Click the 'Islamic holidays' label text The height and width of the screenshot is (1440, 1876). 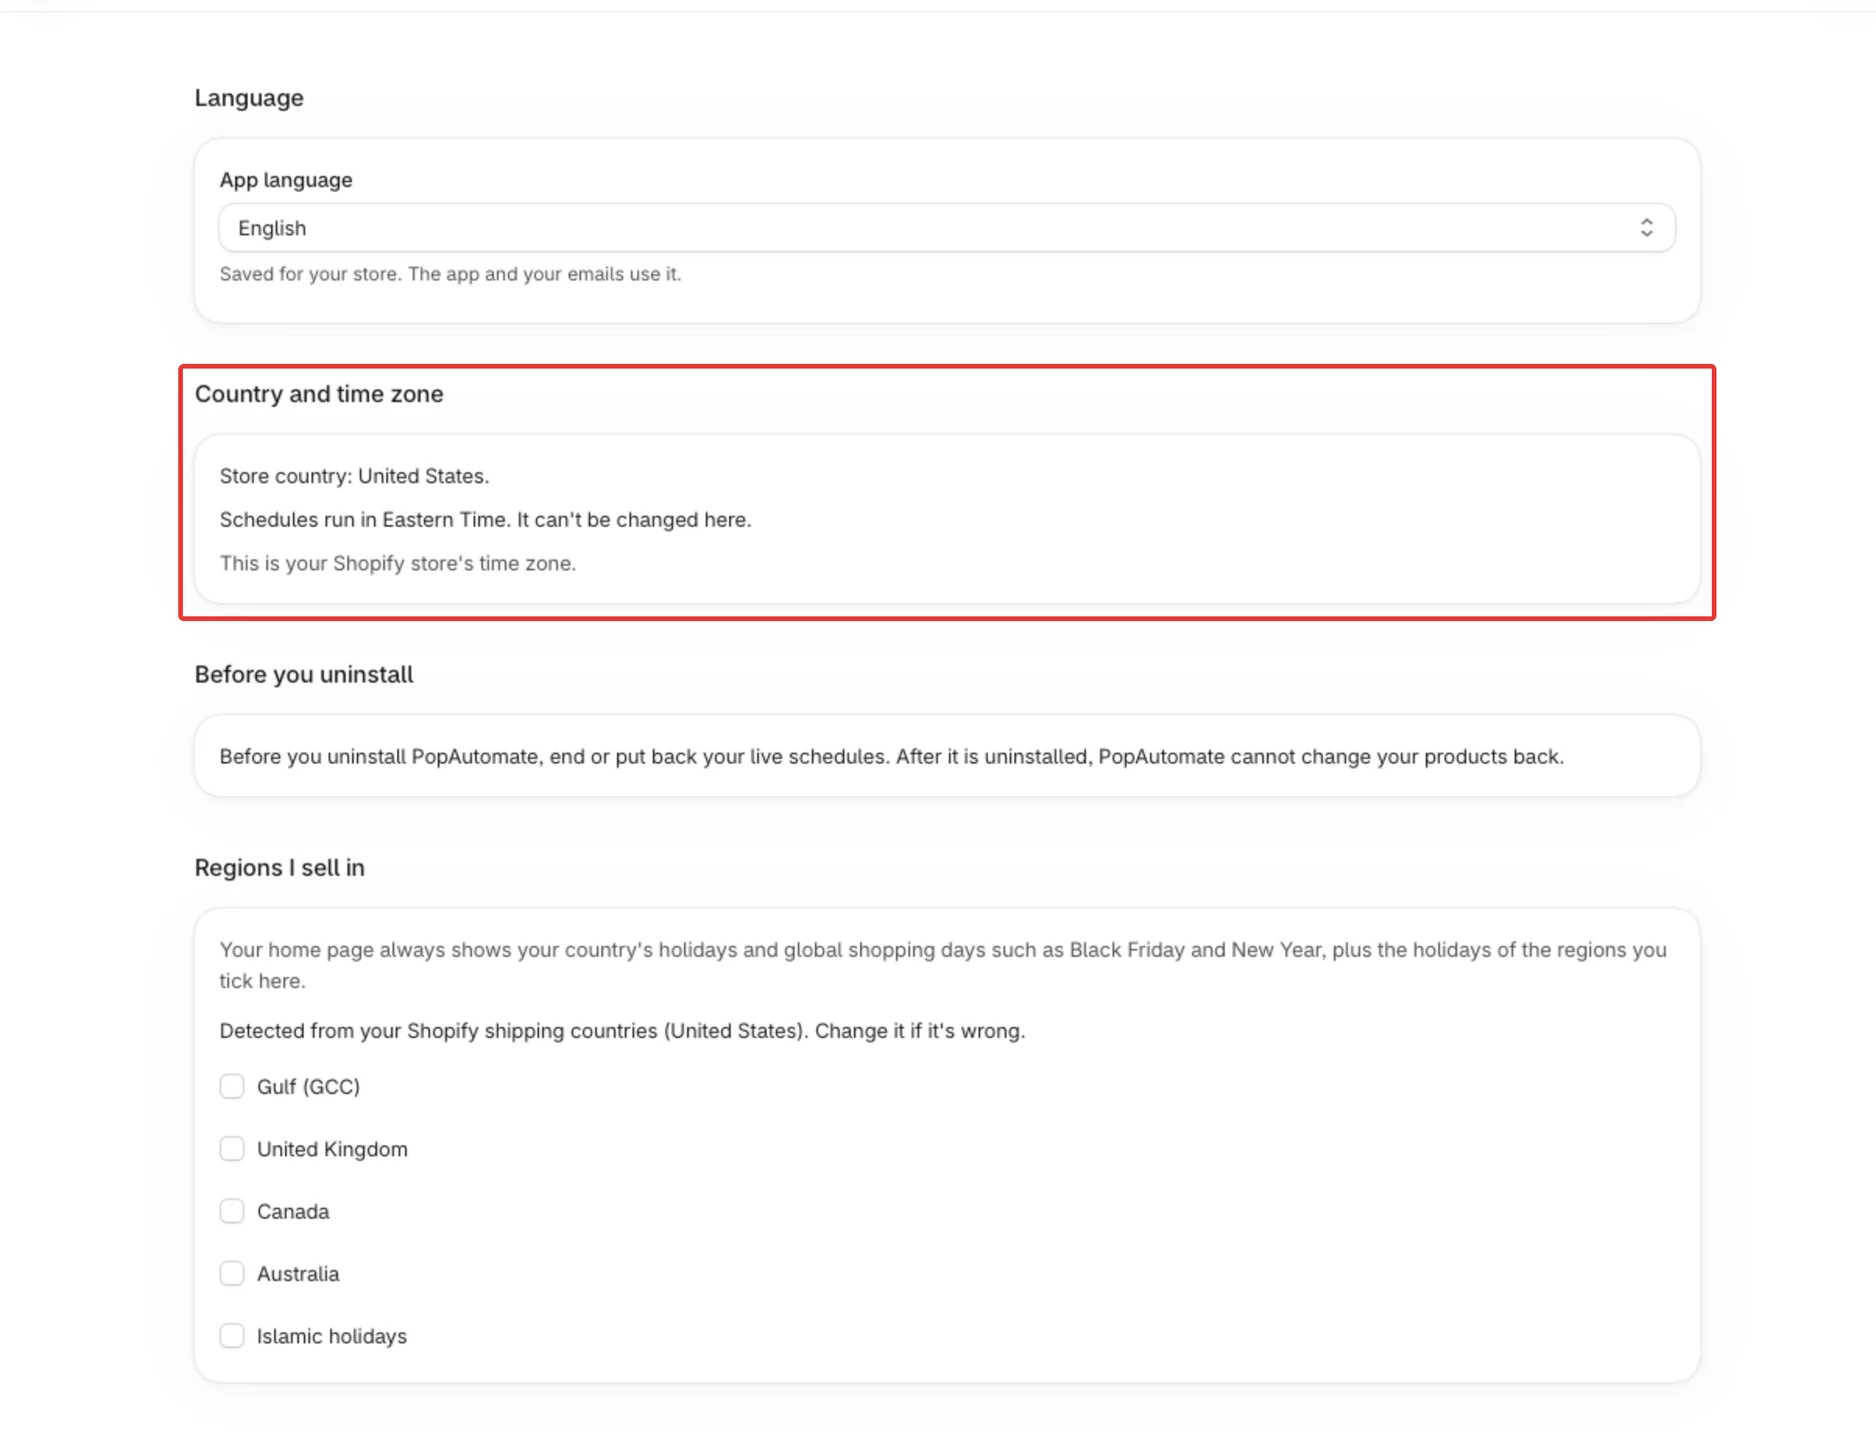332,1337
